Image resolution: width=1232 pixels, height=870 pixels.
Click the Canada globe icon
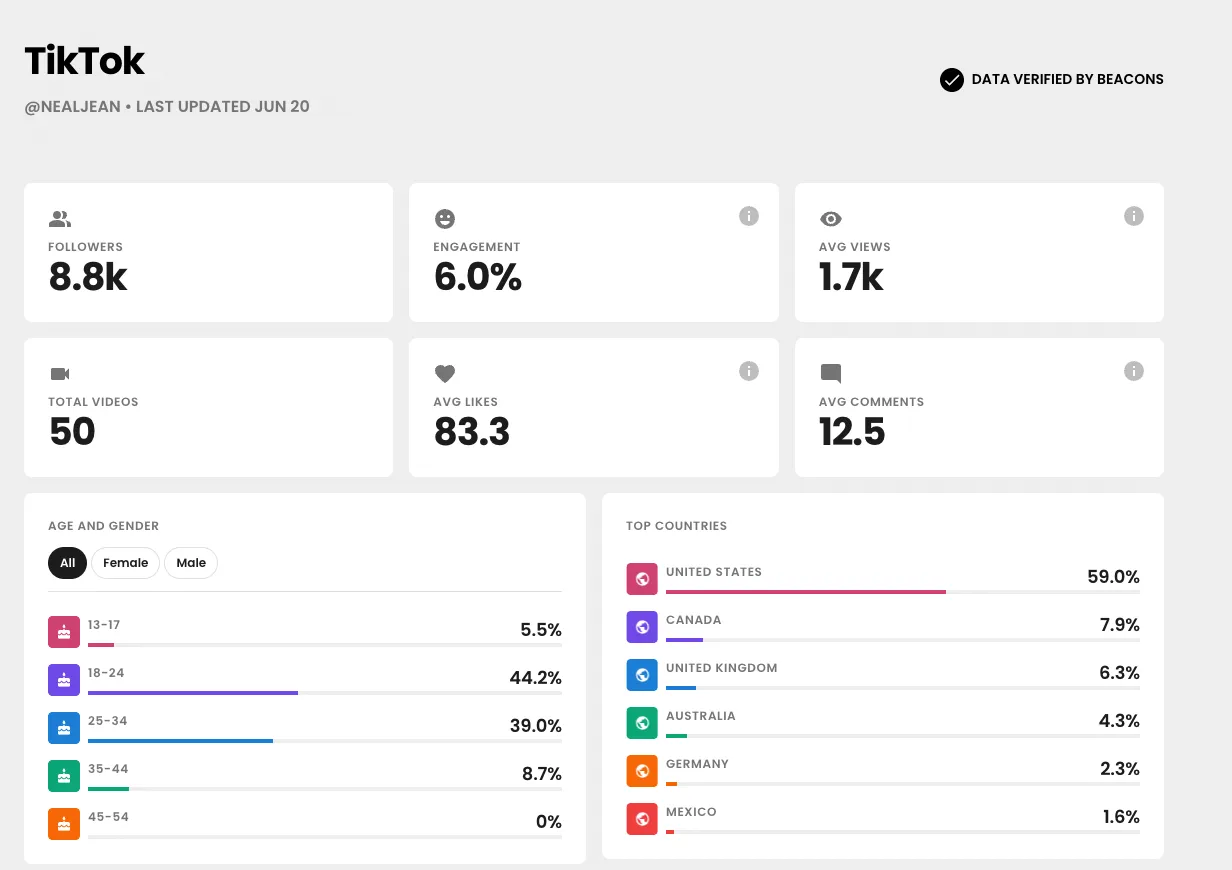point(642,627)
